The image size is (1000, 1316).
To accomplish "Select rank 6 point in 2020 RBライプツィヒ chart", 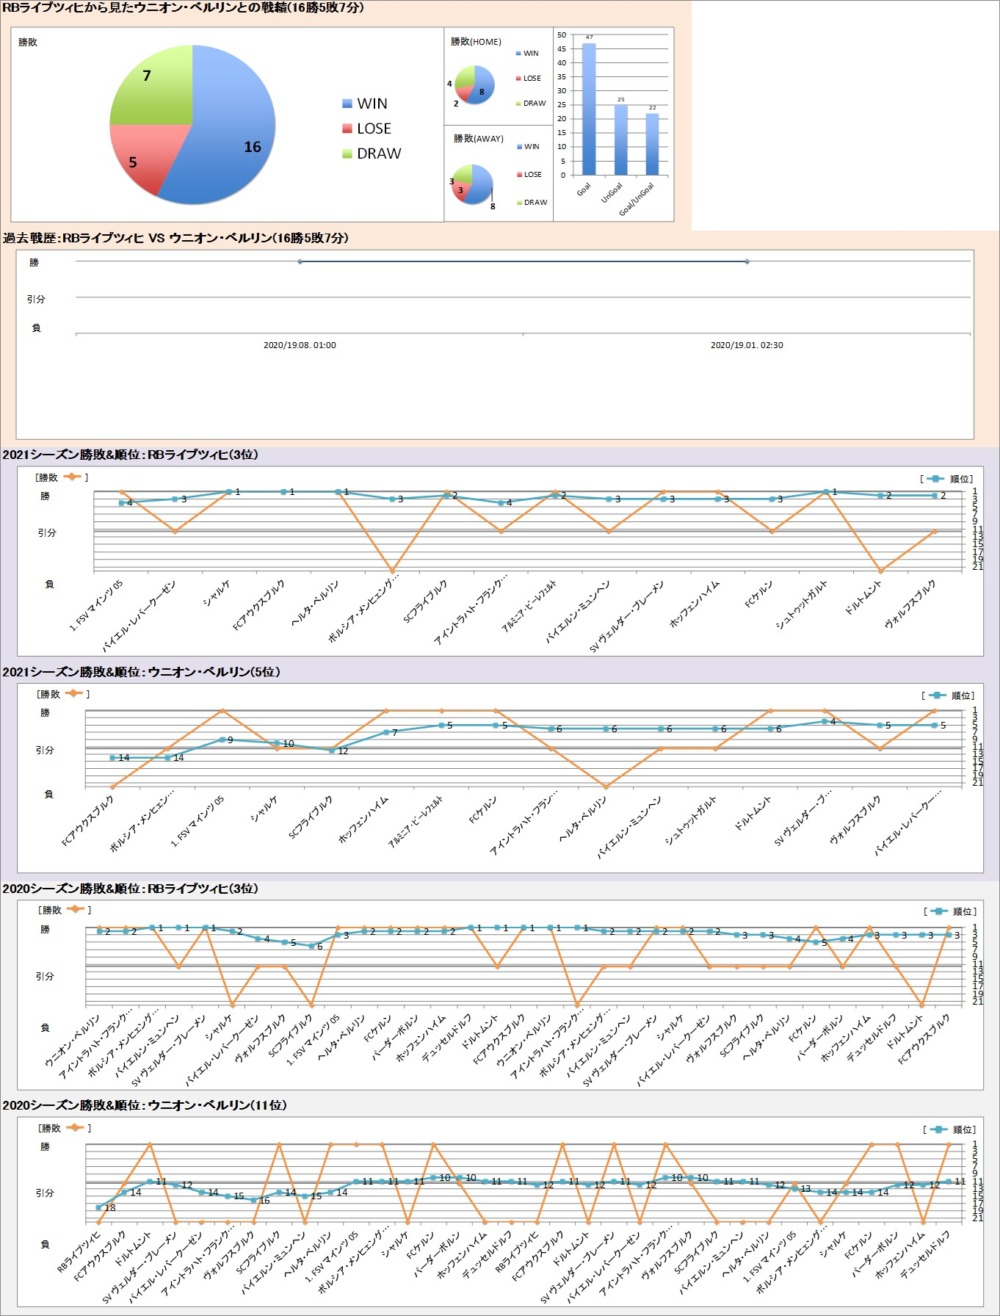I will pyautogui.click(x=312, y=946).
